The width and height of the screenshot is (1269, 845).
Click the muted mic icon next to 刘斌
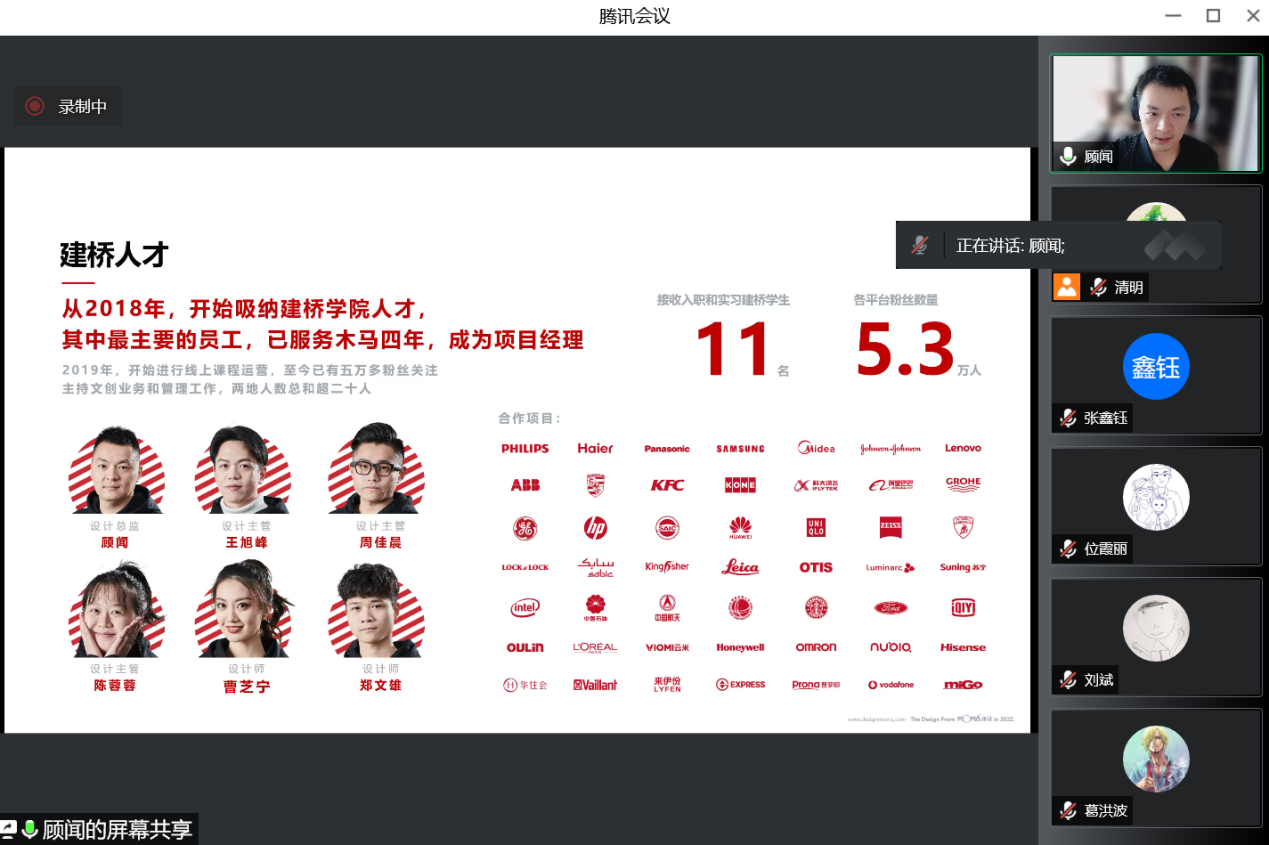pyautogui.click(x=1068, y=680)
